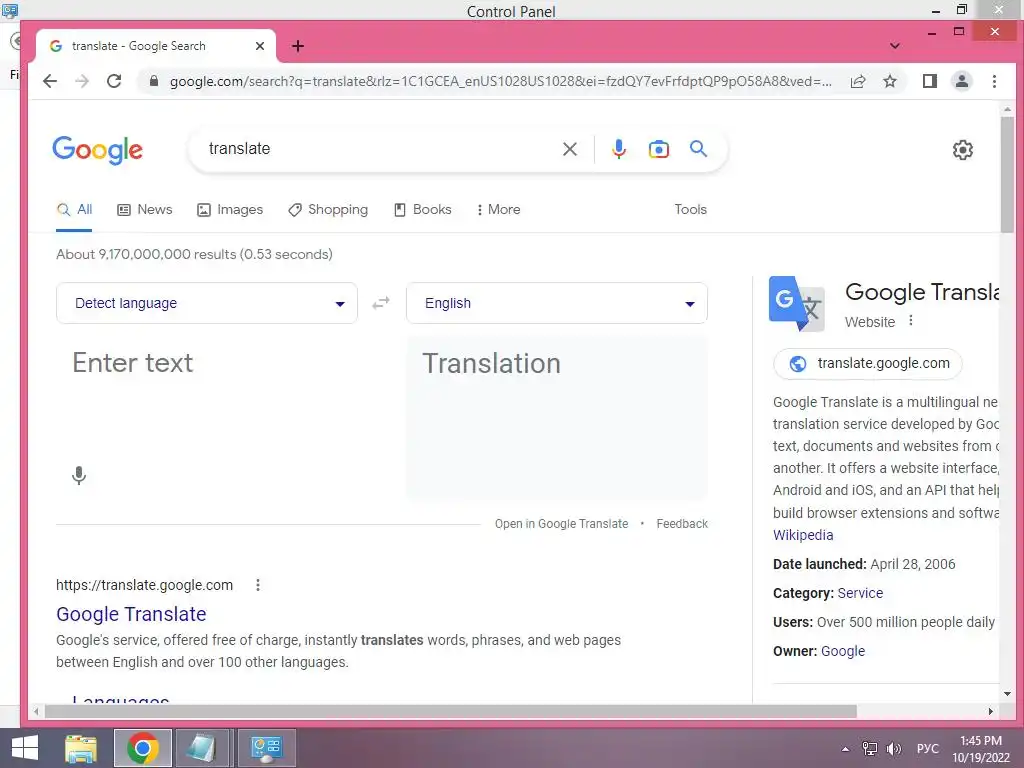This screenshot has height=768, width=1024.
Task: Click the РУС language indicator
Action: (x=927, y=748)
